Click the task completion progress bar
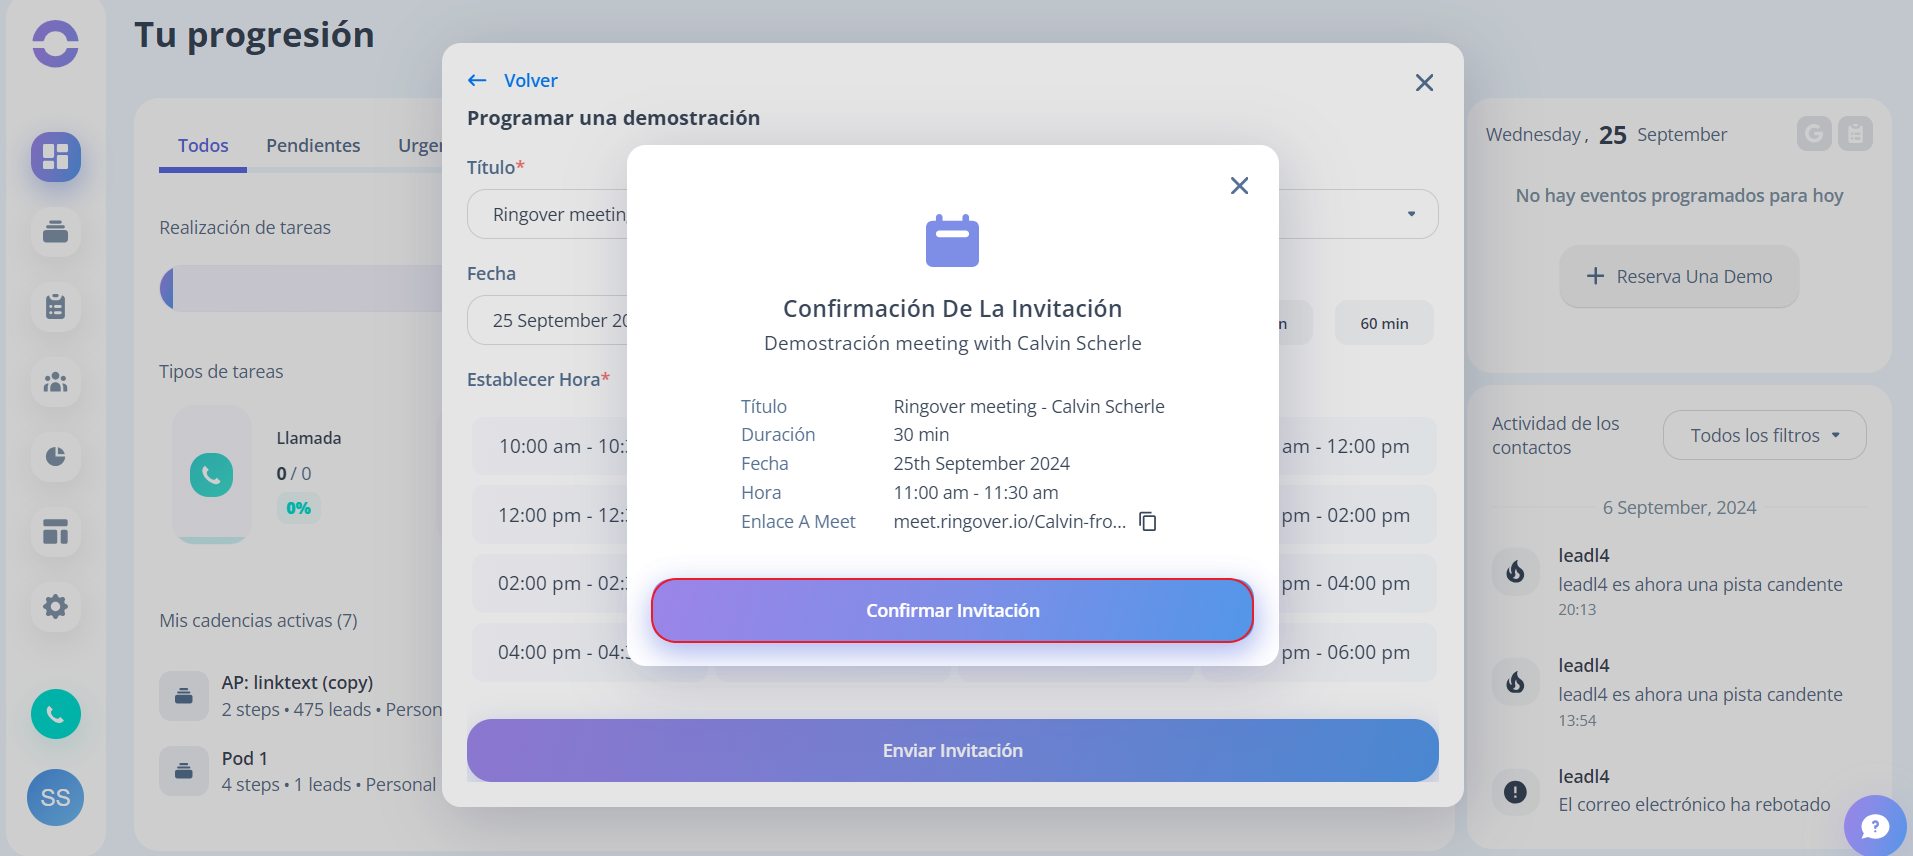 (301, 289)
